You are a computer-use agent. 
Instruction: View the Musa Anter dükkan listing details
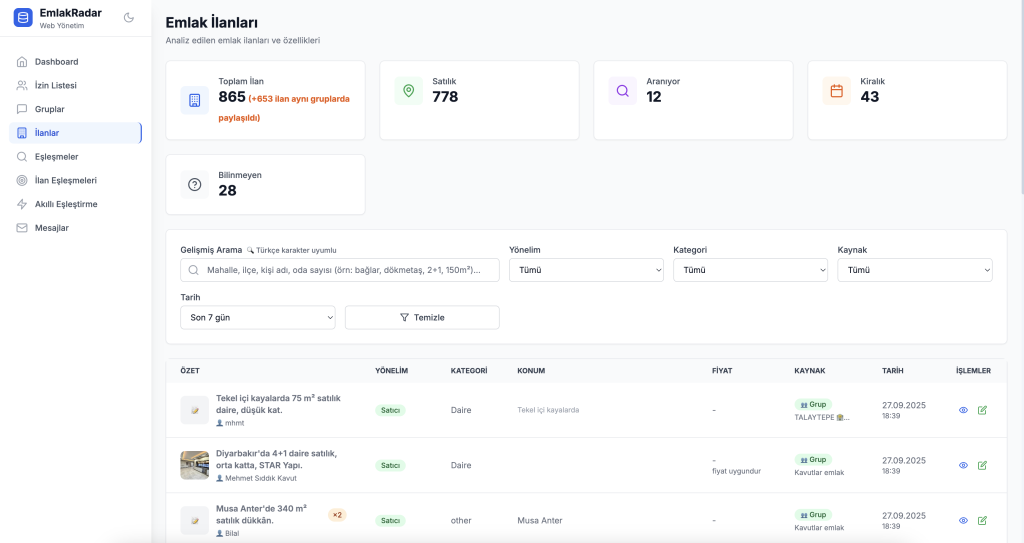pyautogui.click(x=963, y=520)
